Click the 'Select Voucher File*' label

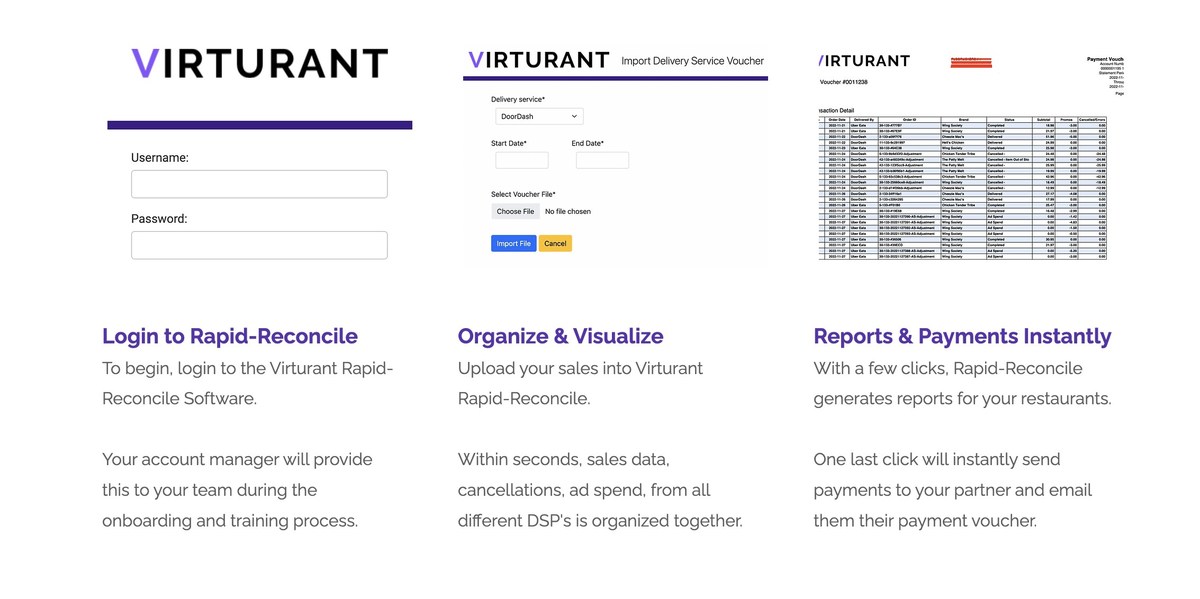coord(523,194)
